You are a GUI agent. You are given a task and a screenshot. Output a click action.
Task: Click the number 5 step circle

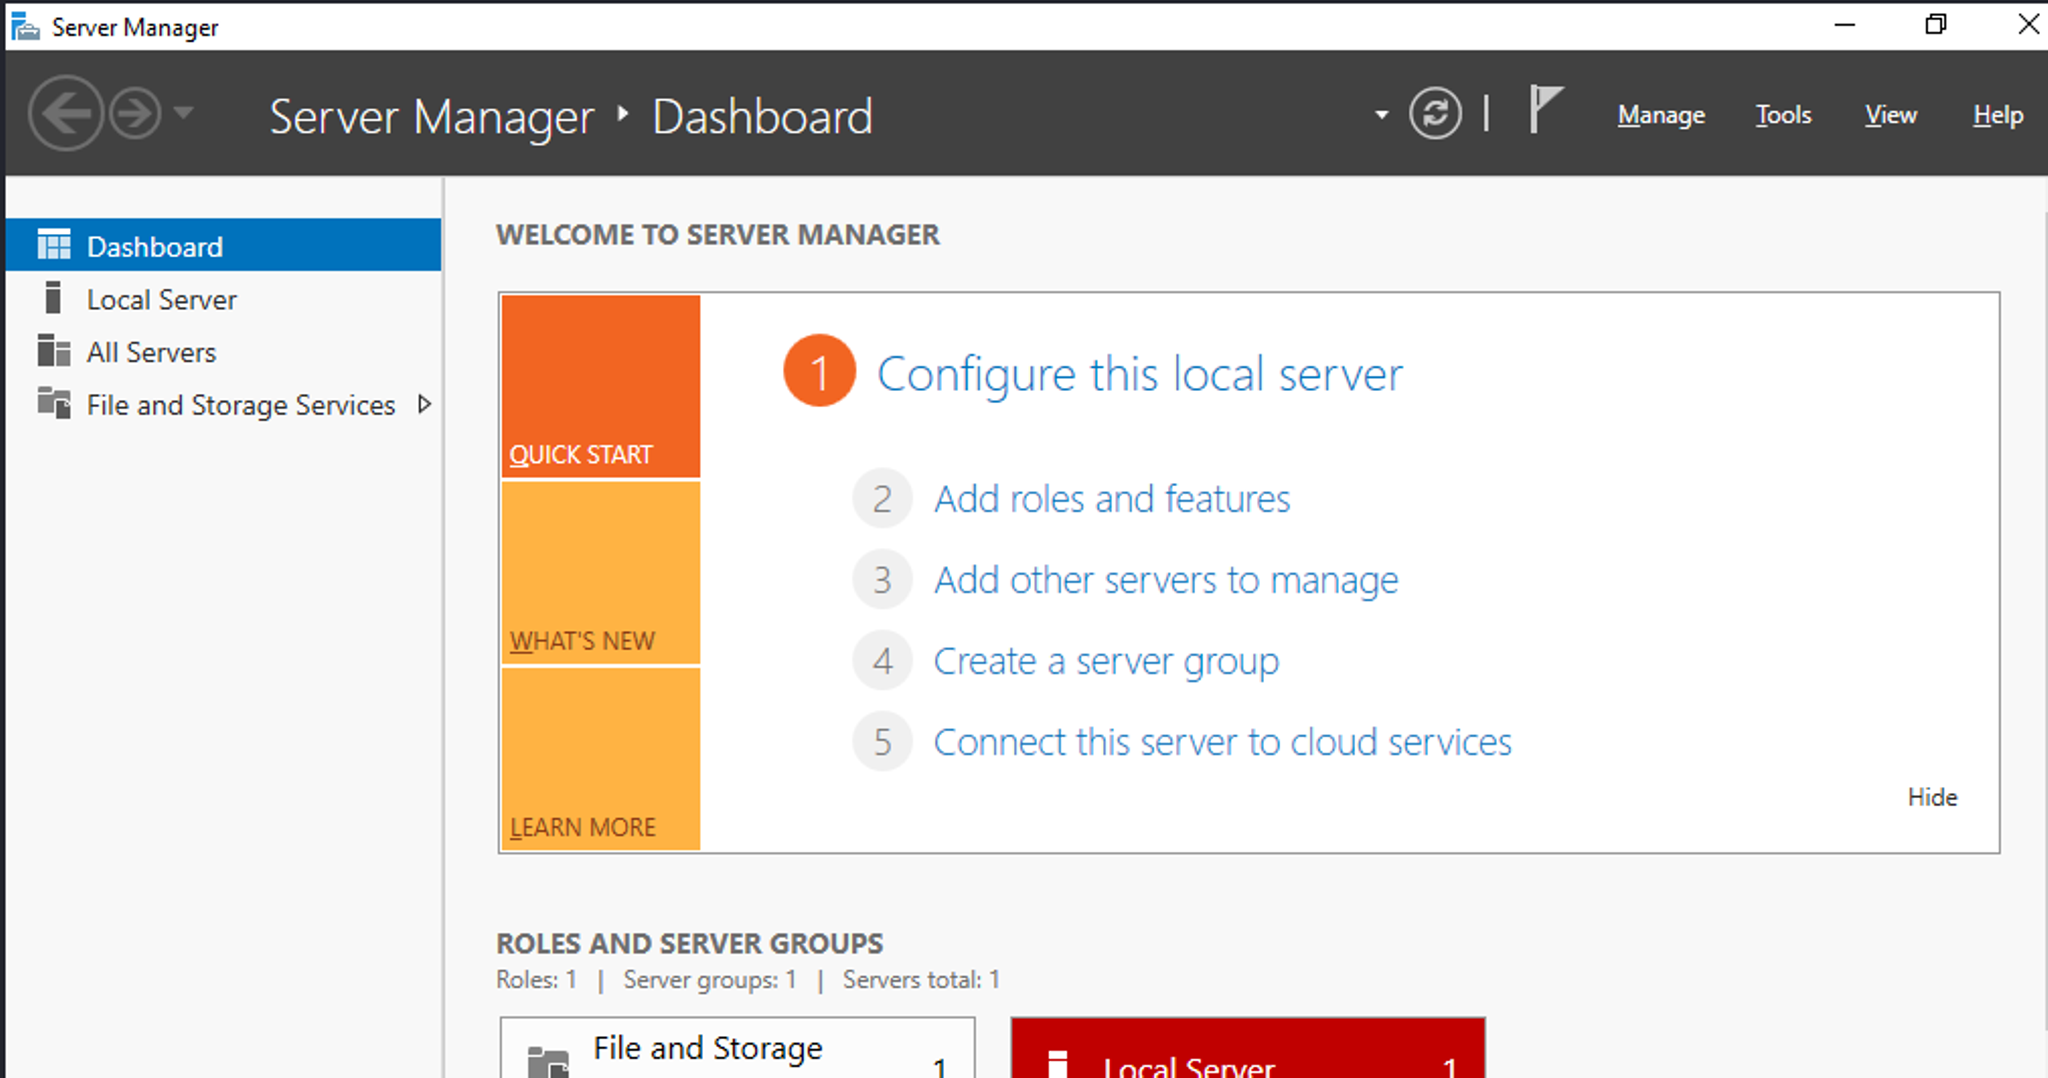point(882,742)
